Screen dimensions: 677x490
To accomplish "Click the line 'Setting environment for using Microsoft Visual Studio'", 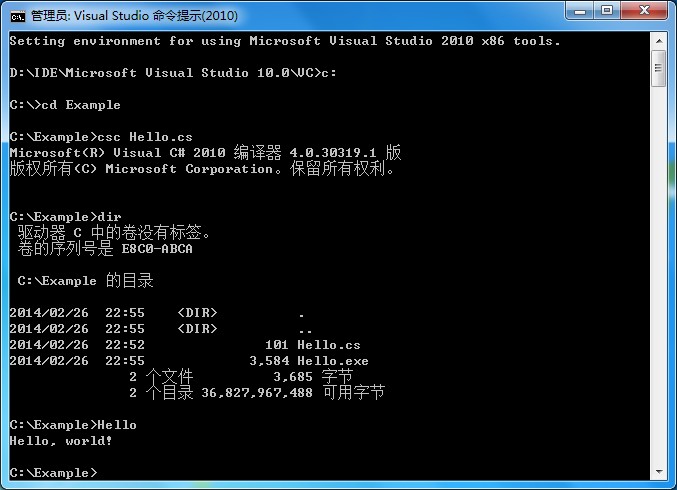I will 285,41.
